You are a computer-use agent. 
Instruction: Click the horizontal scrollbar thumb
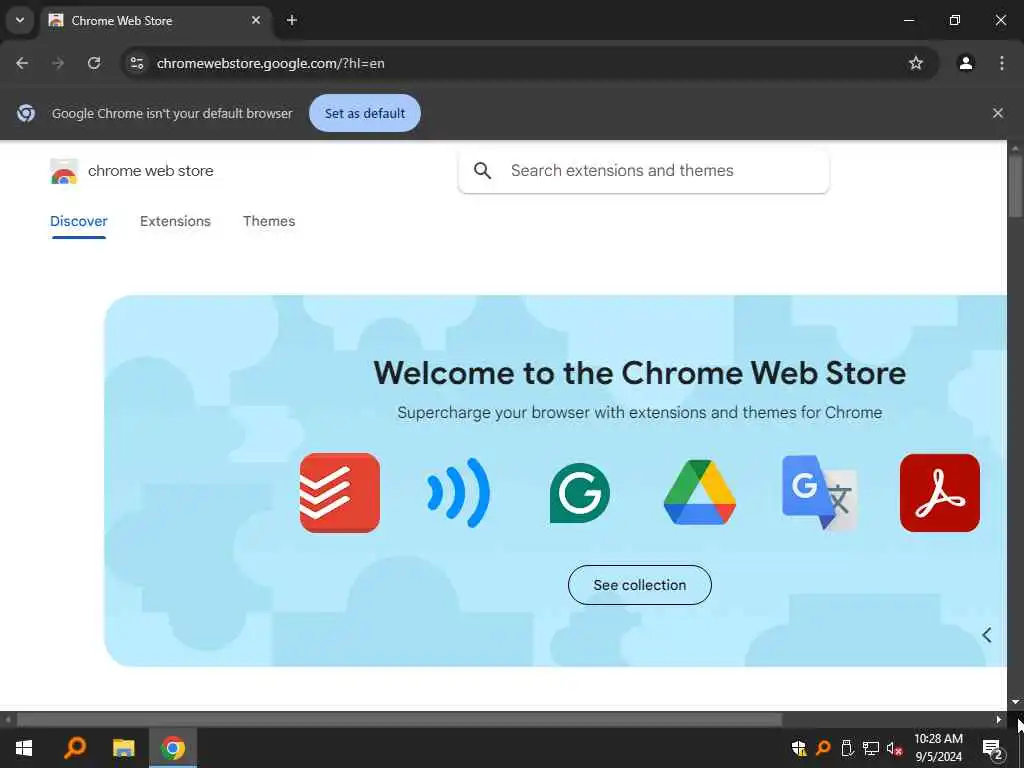(399, 720)
